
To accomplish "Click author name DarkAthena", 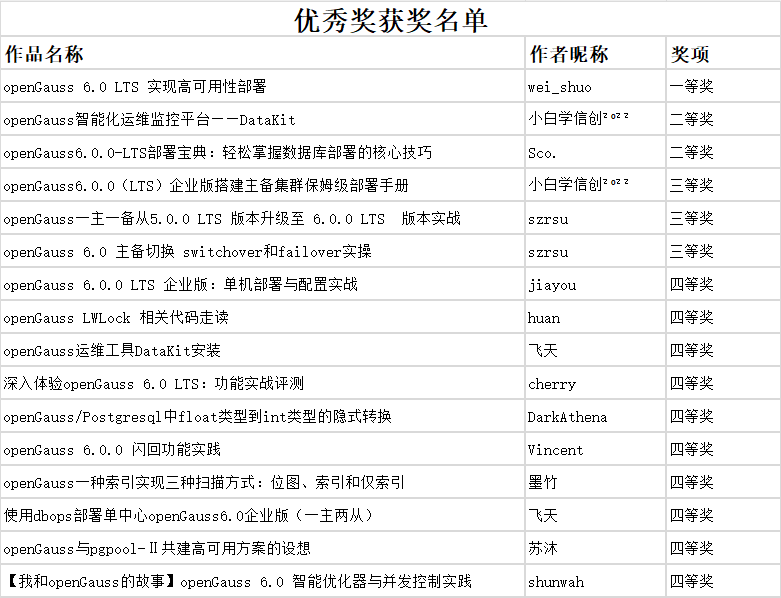I will coord(567,417).
